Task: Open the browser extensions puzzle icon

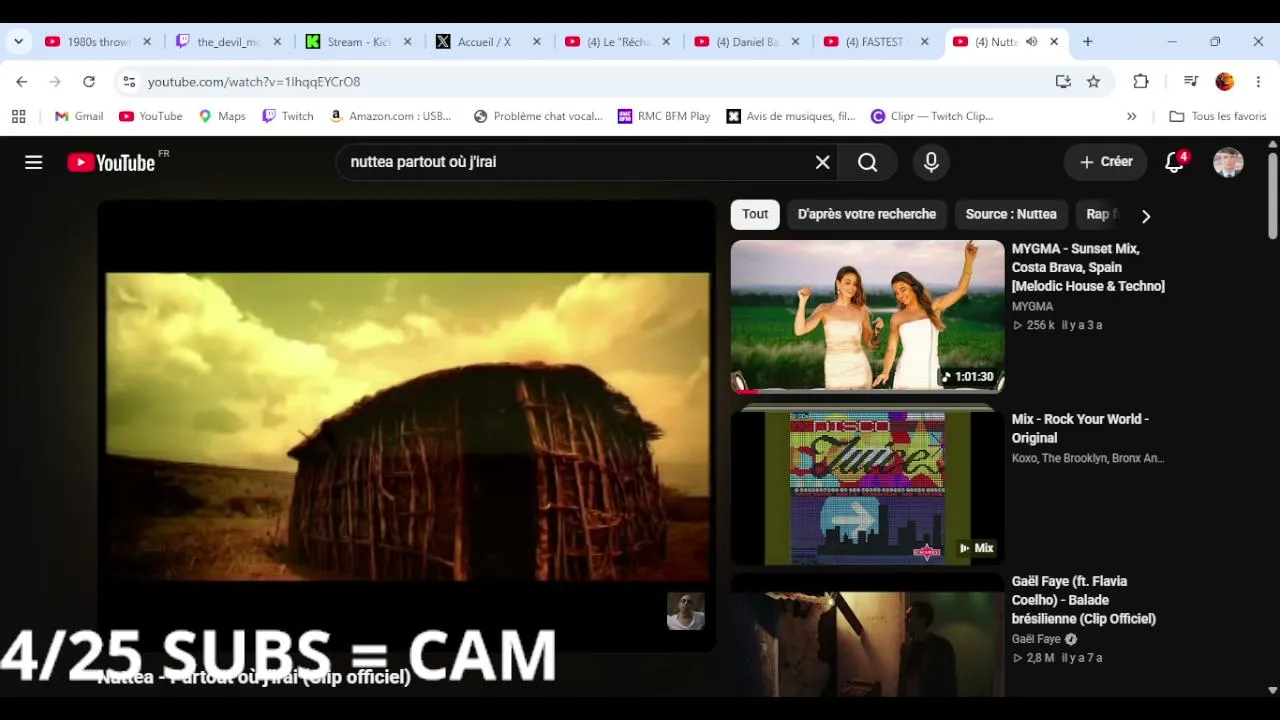Action: tap(1141, 82)
